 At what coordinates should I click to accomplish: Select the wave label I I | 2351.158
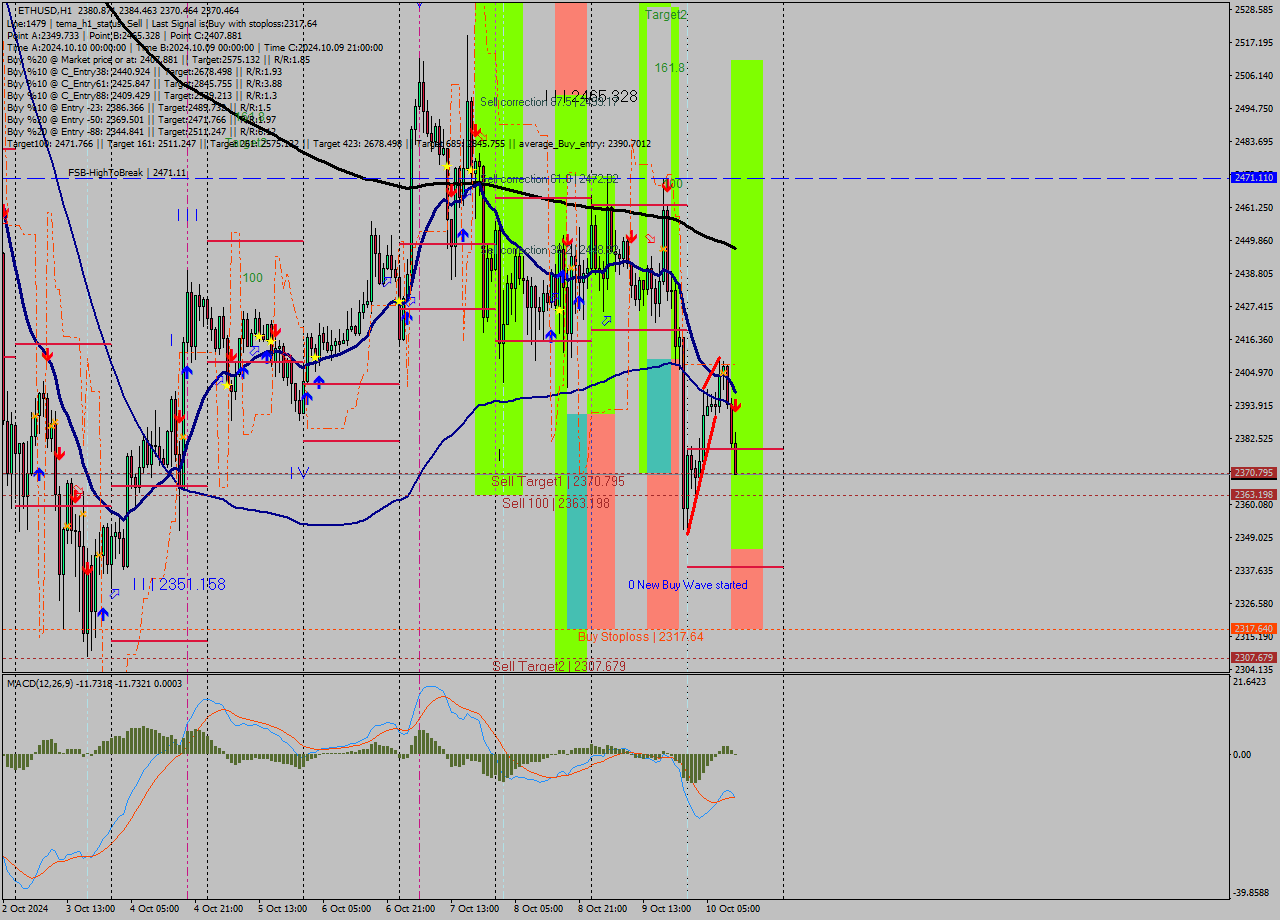click(178, 584)
